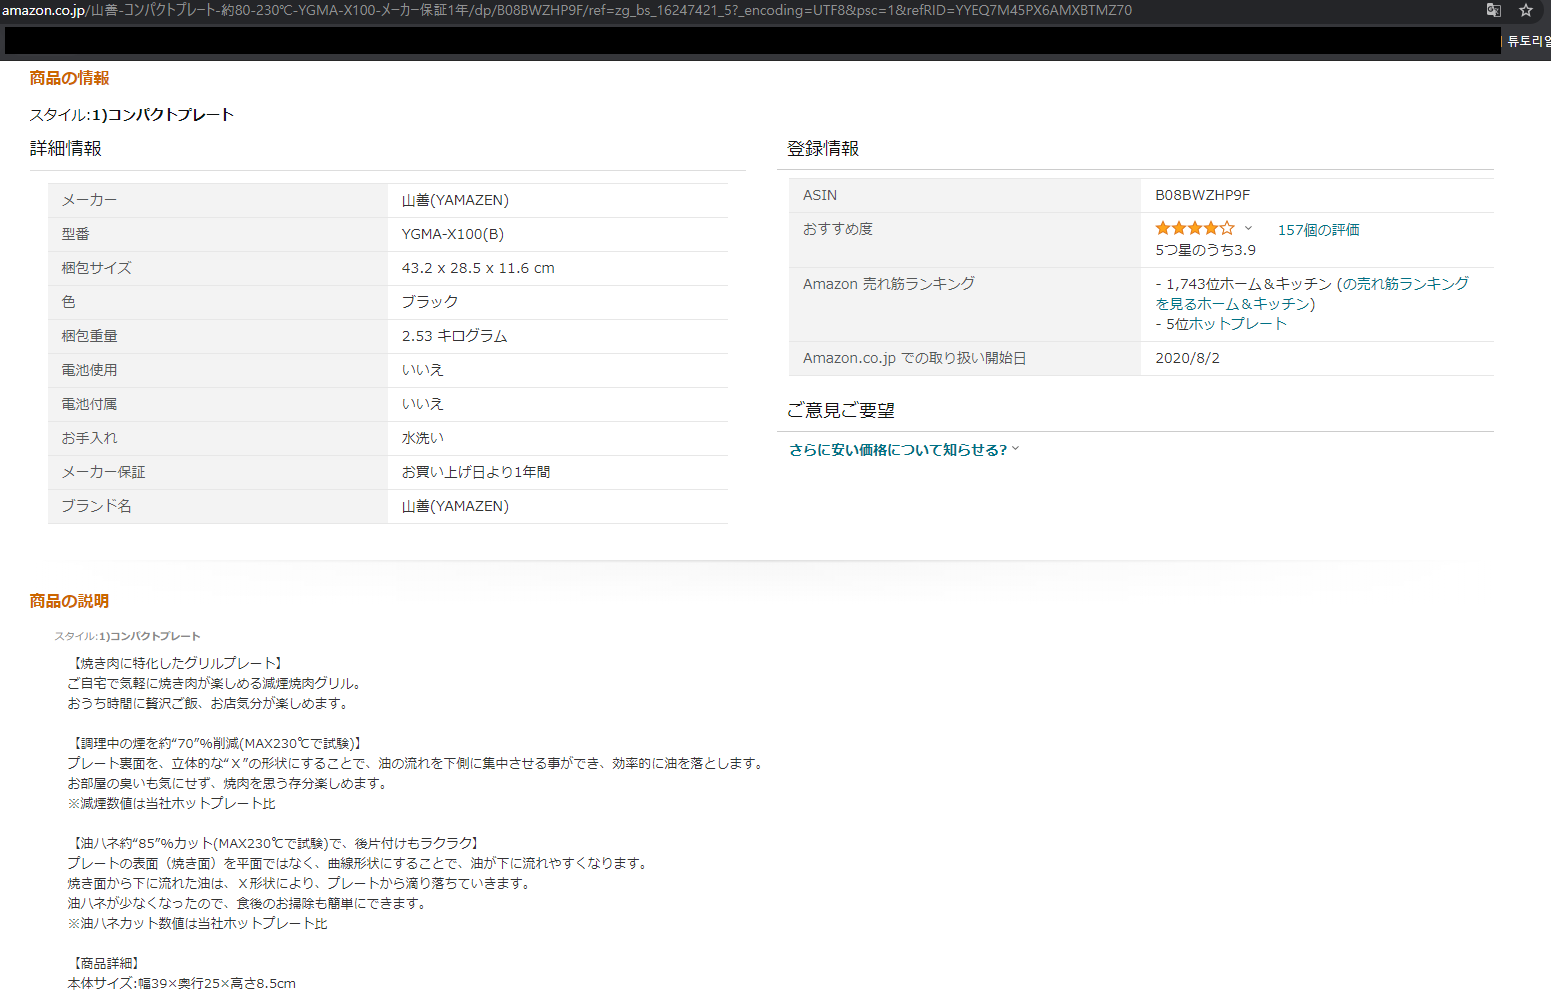The height and width of the screenshot is (994, 1551).
Task: Click the 本体サイズ:幅39×奥行25×高さ8.5cm line
Action: [181, 983]
